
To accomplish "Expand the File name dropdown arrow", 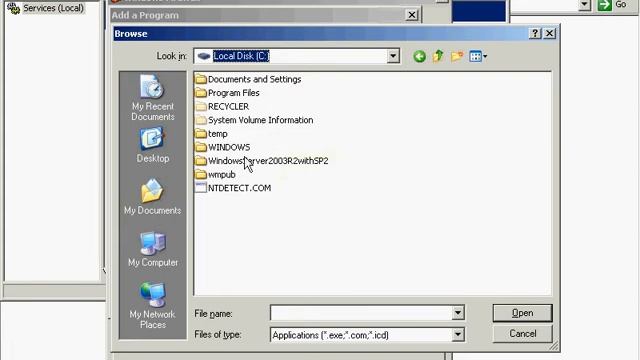I will pyautogui.click(x=458, y=313).
